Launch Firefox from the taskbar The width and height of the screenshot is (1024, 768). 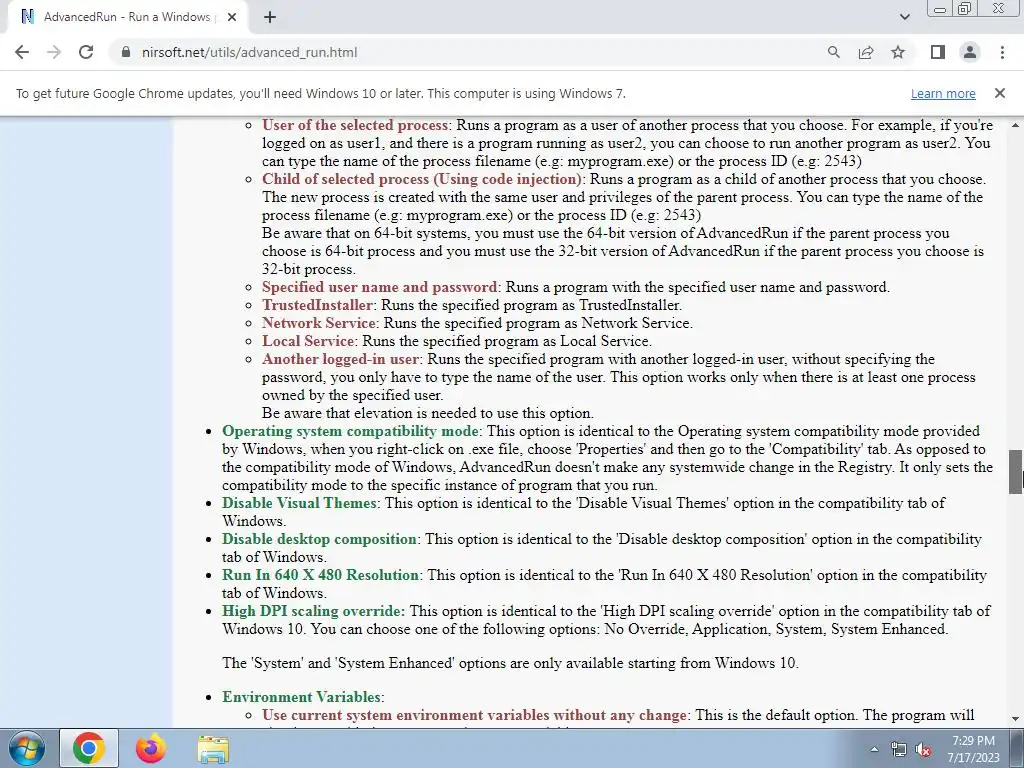(x=150, y=748)
